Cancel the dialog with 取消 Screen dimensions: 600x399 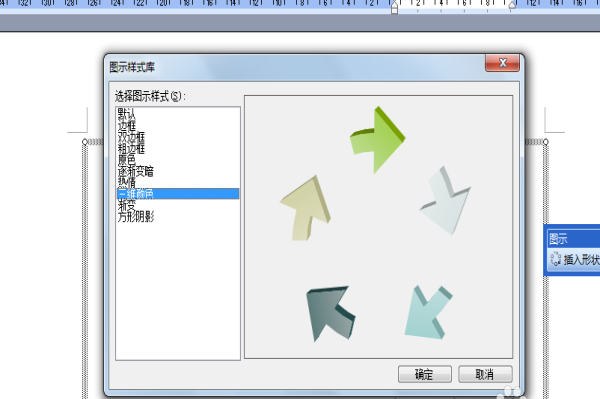[485, 374]
